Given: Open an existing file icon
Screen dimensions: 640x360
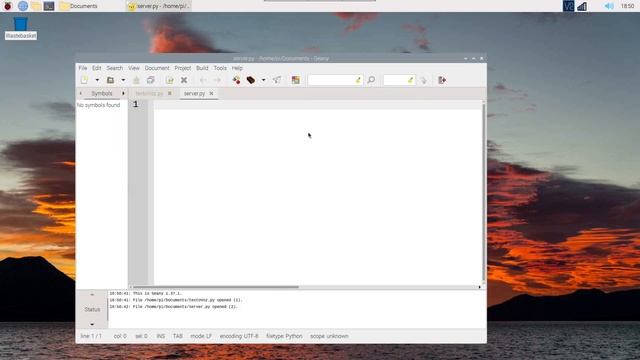Looking at the screenshot, I should click(110, 80).
